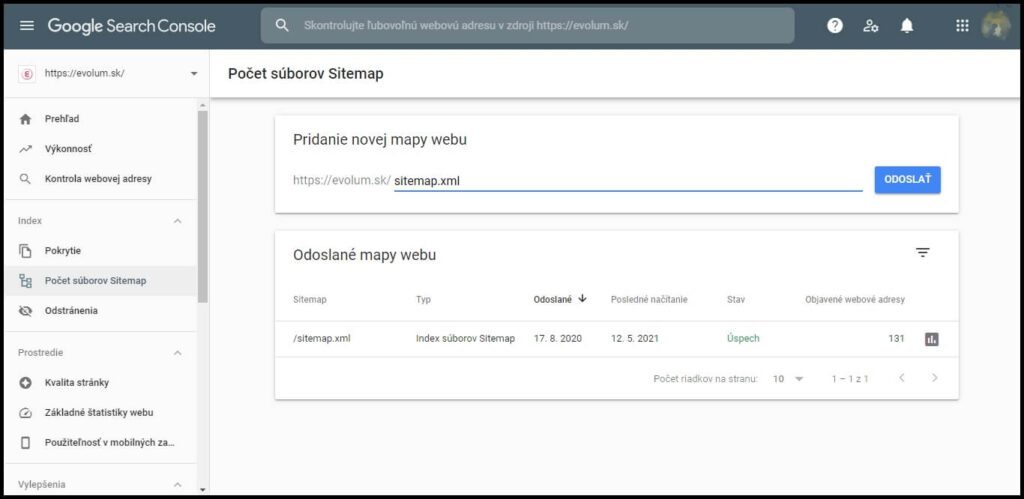Click the Kvalita stránky plus-circle icon
1024x499 pixels.
(25, 383)
